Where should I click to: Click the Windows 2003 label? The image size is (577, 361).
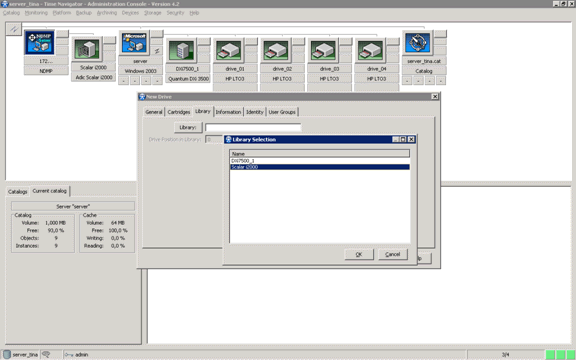[141, 71]
